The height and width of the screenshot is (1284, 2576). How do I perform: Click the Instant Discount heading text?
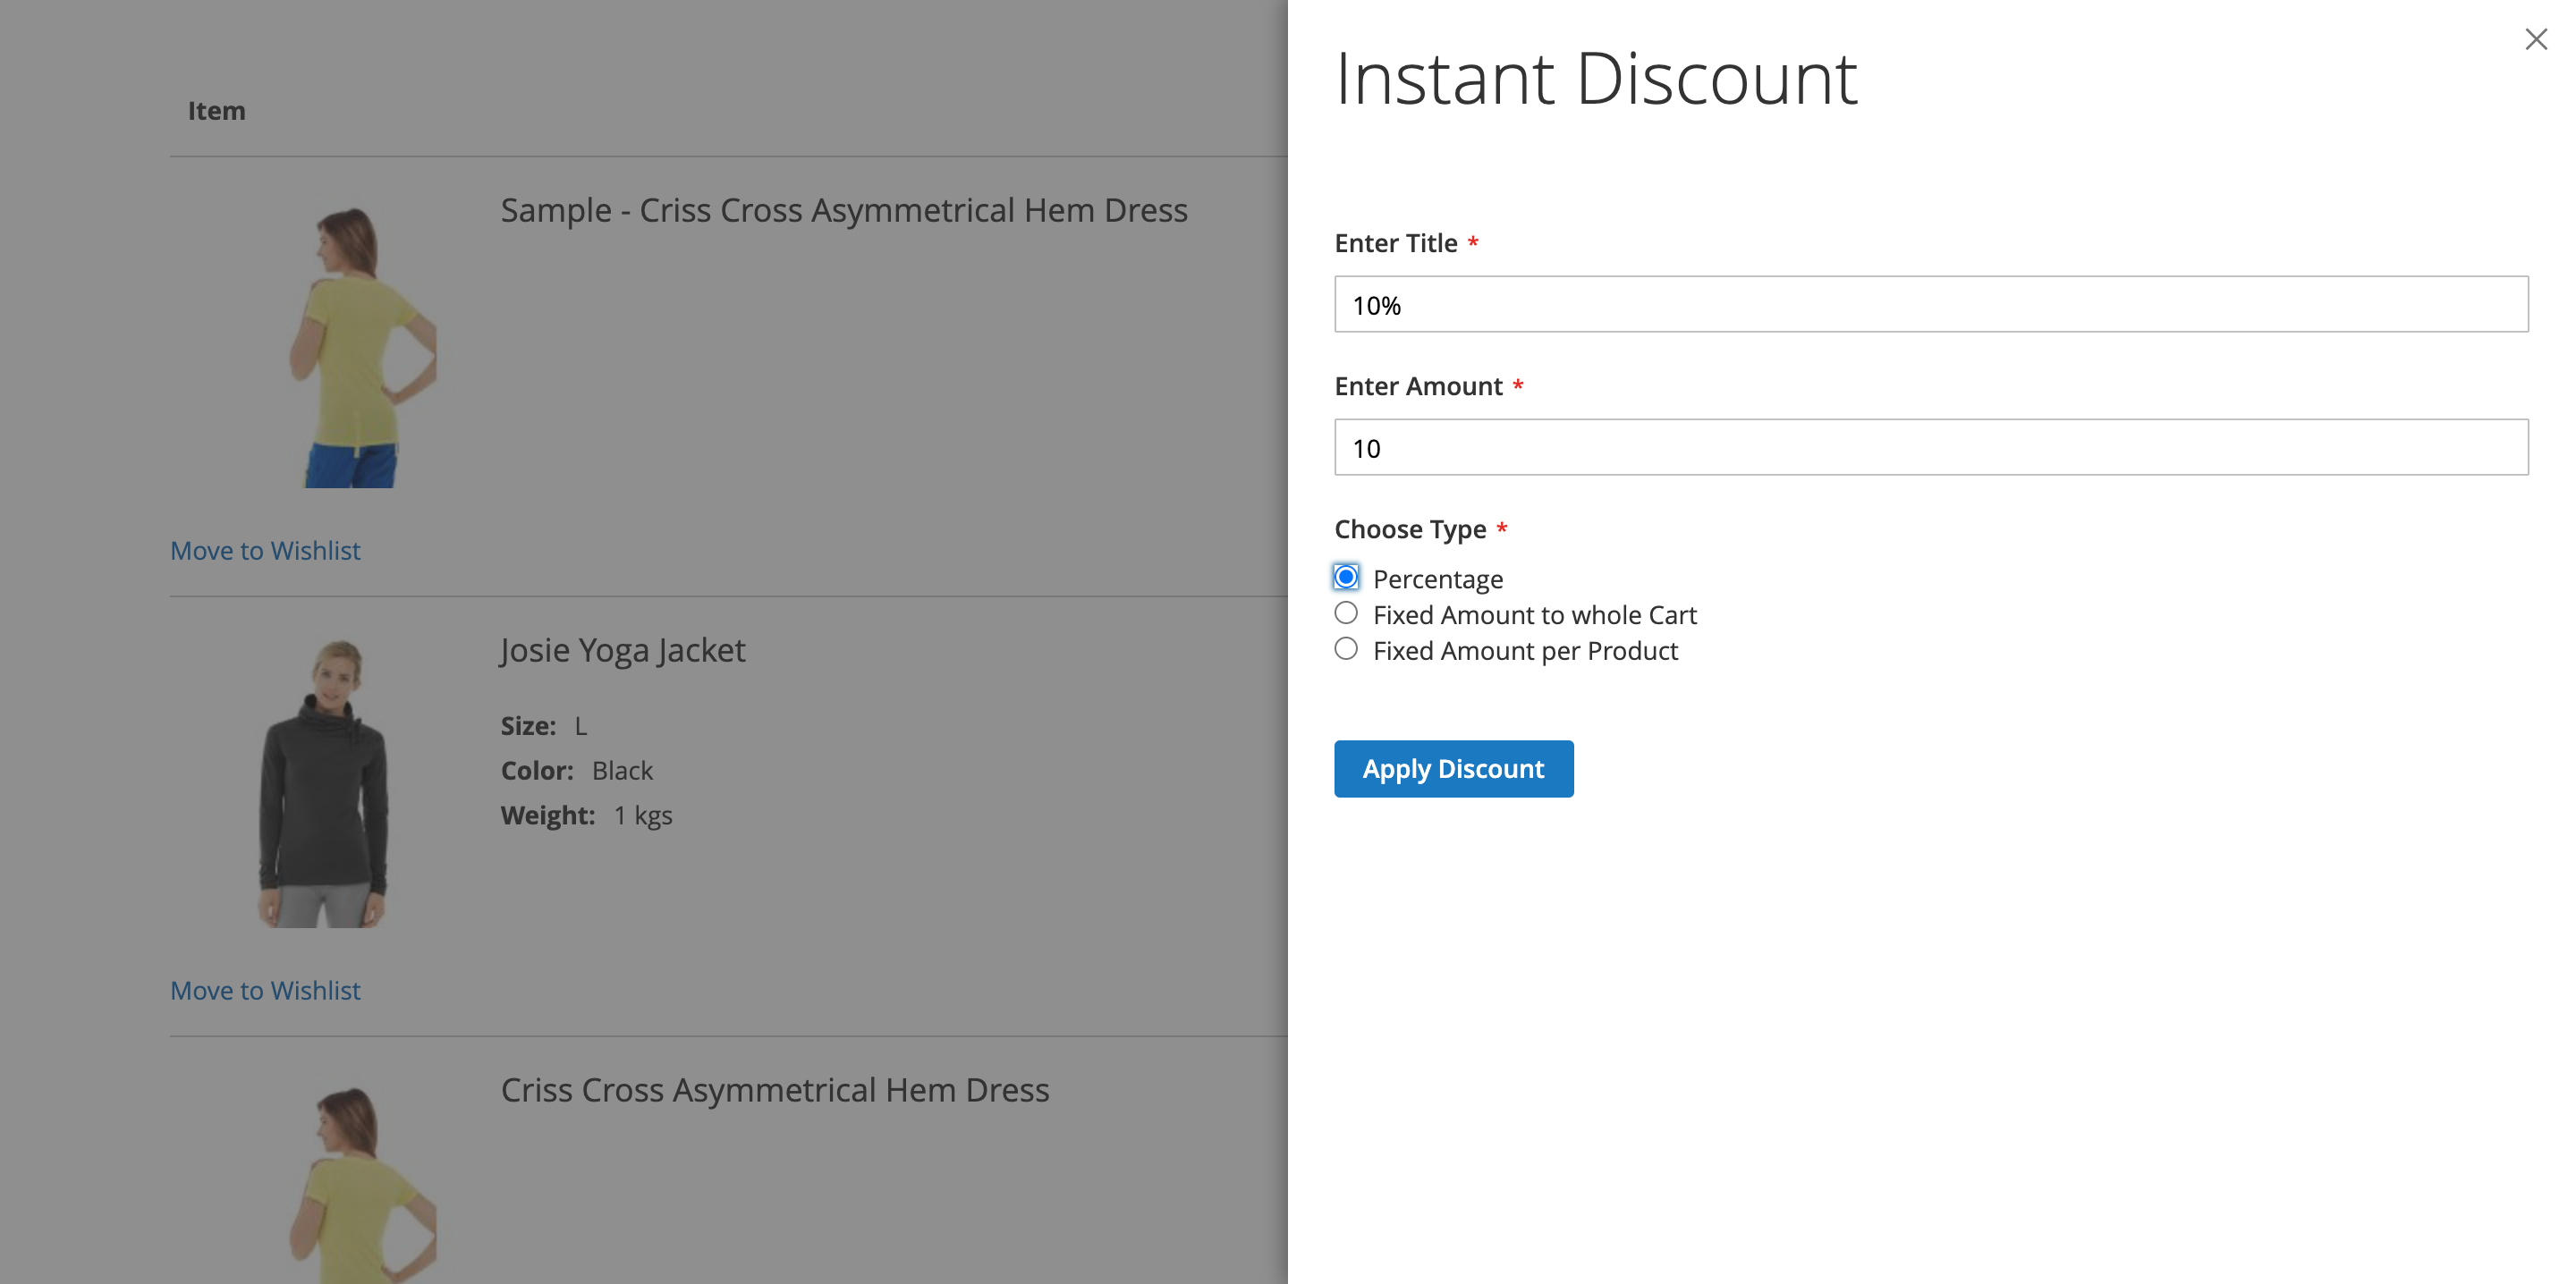click(x=1596, y=79)
